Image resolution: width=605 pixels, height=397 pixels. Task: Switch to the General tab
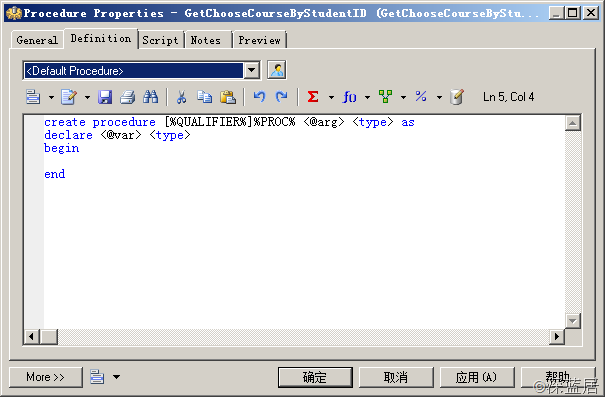click(x=37, y=40)
